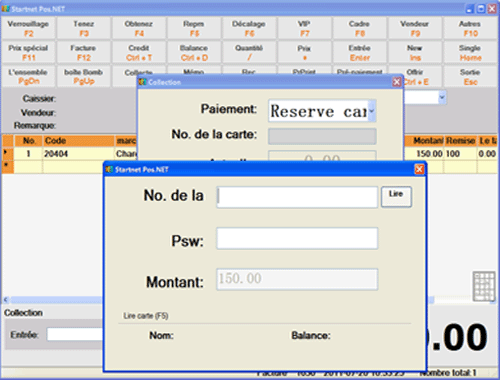The width and height of the screenshot is (500, 380).
Task: Focus the No. de la card field
Action: pyautogui.click(x=297, y=197)
